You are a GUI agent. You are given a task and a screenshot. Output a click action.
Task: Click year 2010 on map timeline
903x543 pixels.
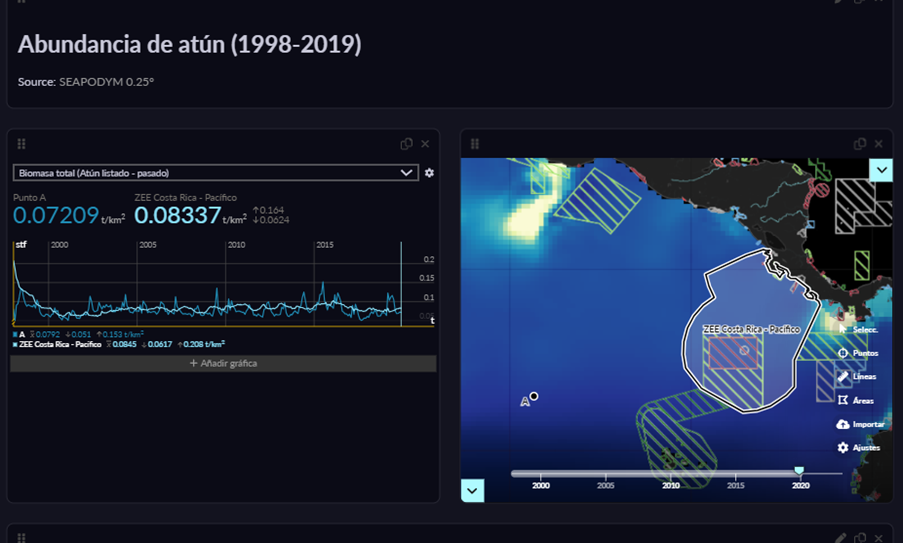tap(670, 485)
